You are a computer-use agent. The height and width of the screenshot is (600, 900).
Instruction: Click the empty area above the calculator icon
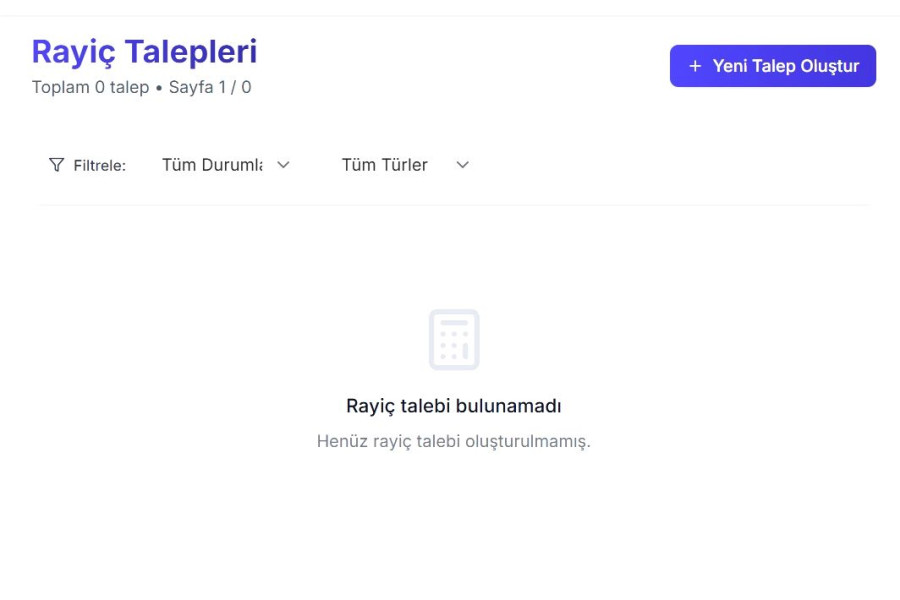(454, 260)
